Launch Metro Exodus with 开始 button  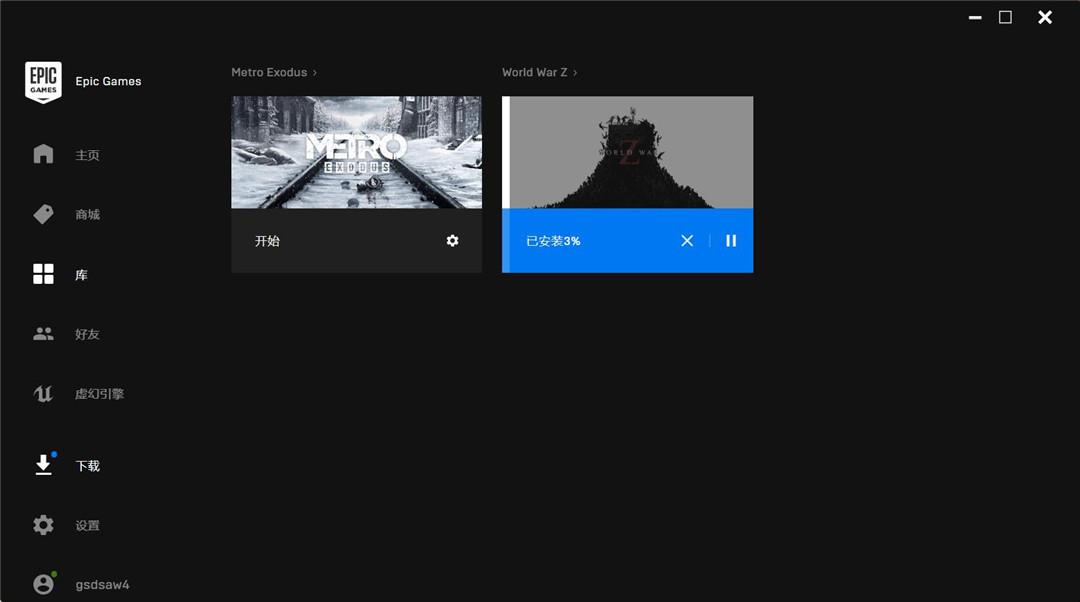(267, 241)
